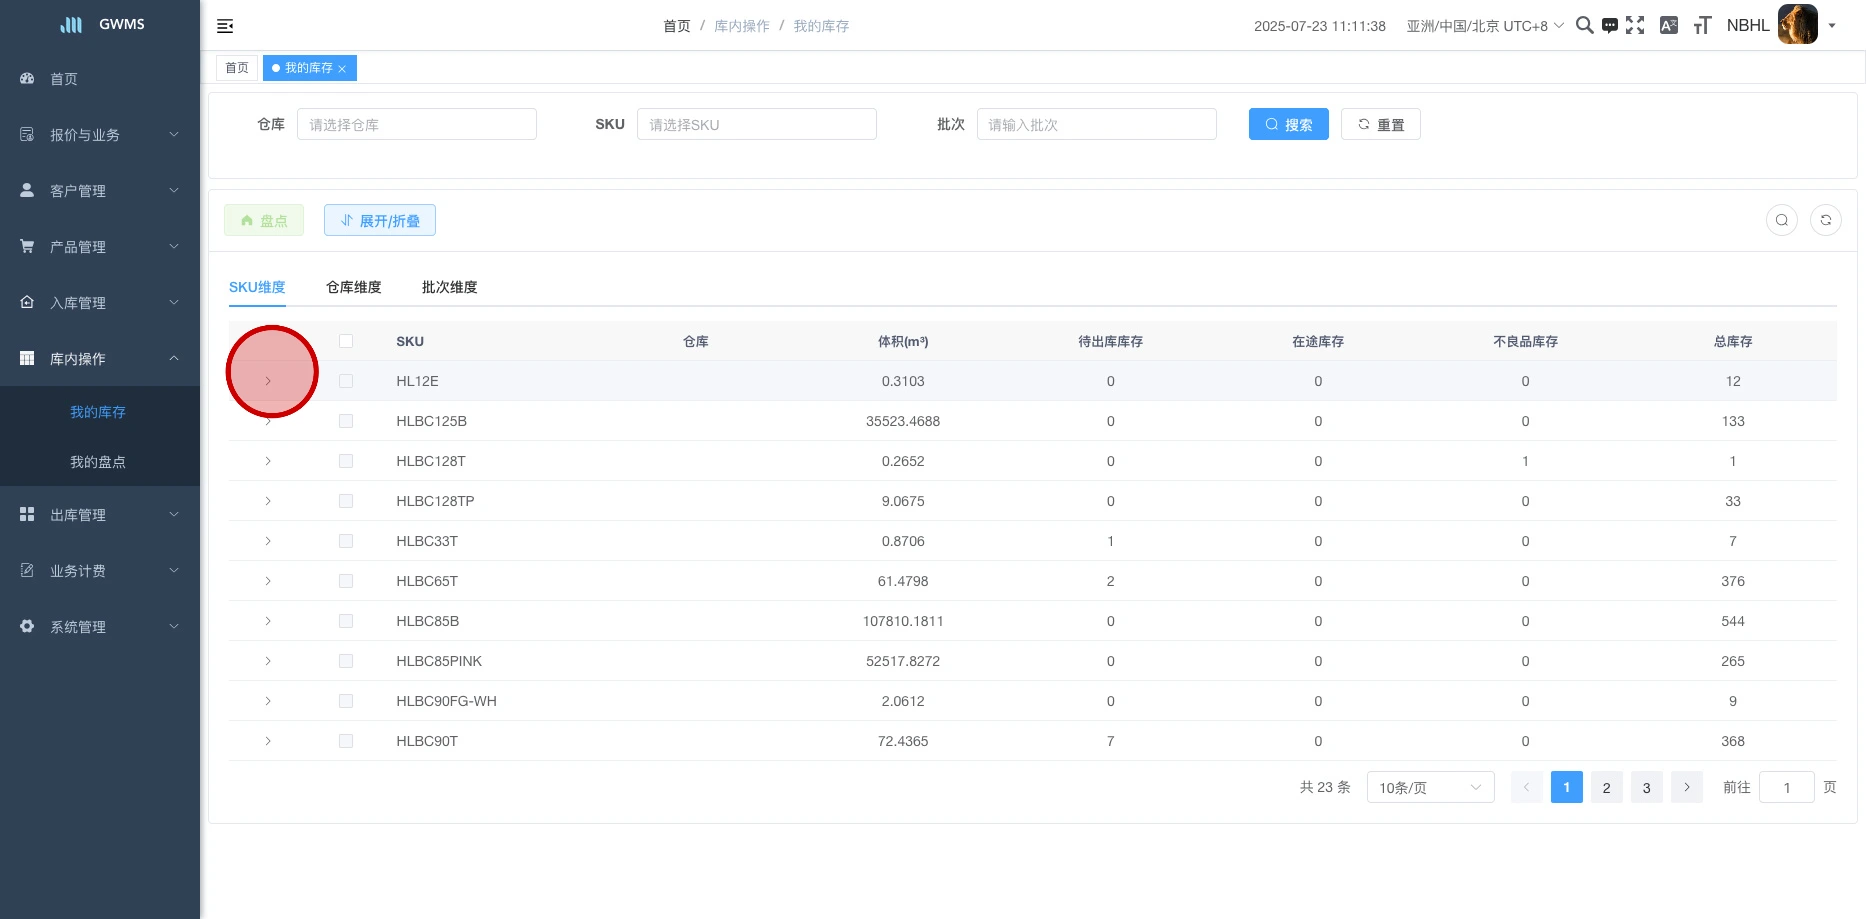Click the circular search toggle icon above table
This screenshot has height=919, width=1866.
click(1781, 220)
